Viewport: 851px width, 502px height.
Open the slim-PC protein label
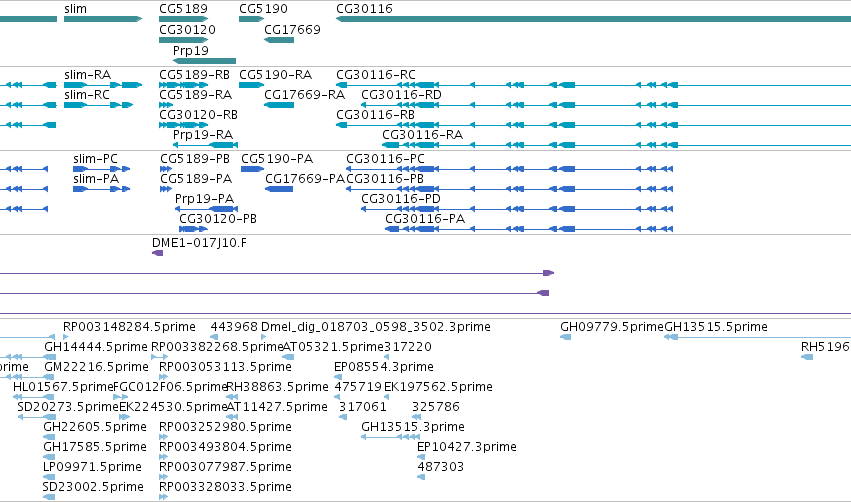pyautogui.click(x=96, y=159)
